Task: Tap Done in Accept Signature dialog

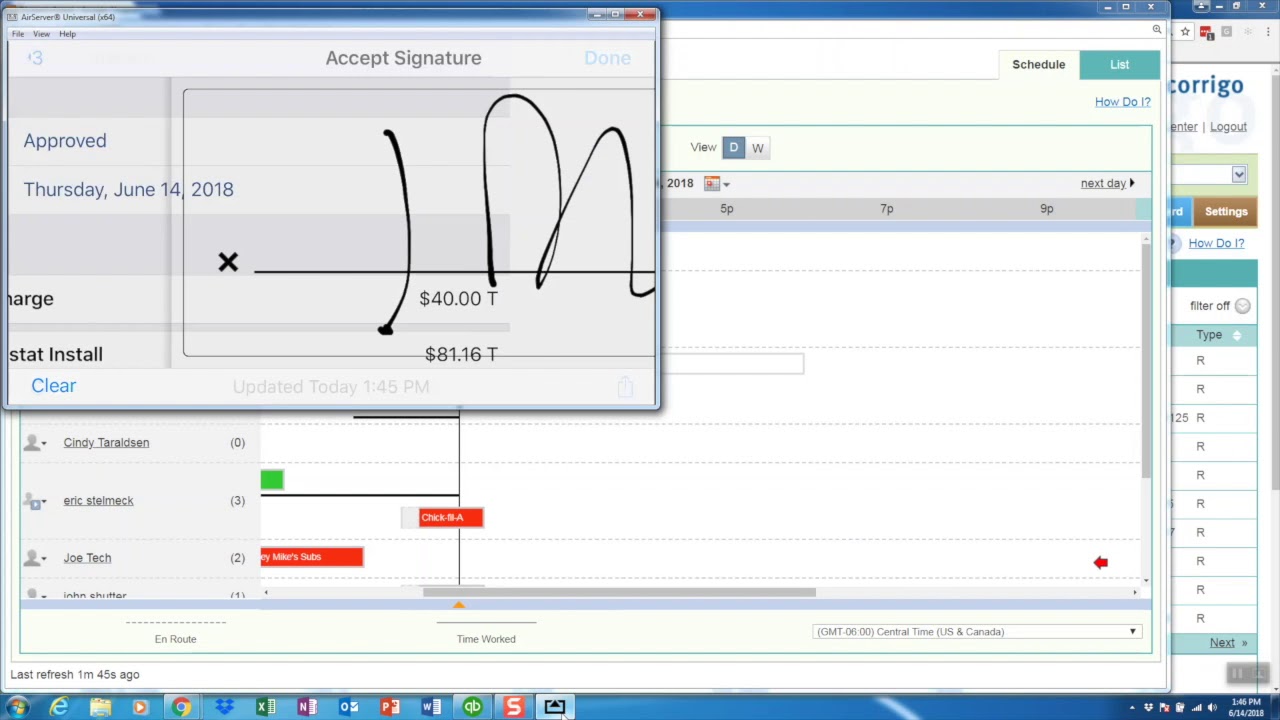Action: (607, 58)
